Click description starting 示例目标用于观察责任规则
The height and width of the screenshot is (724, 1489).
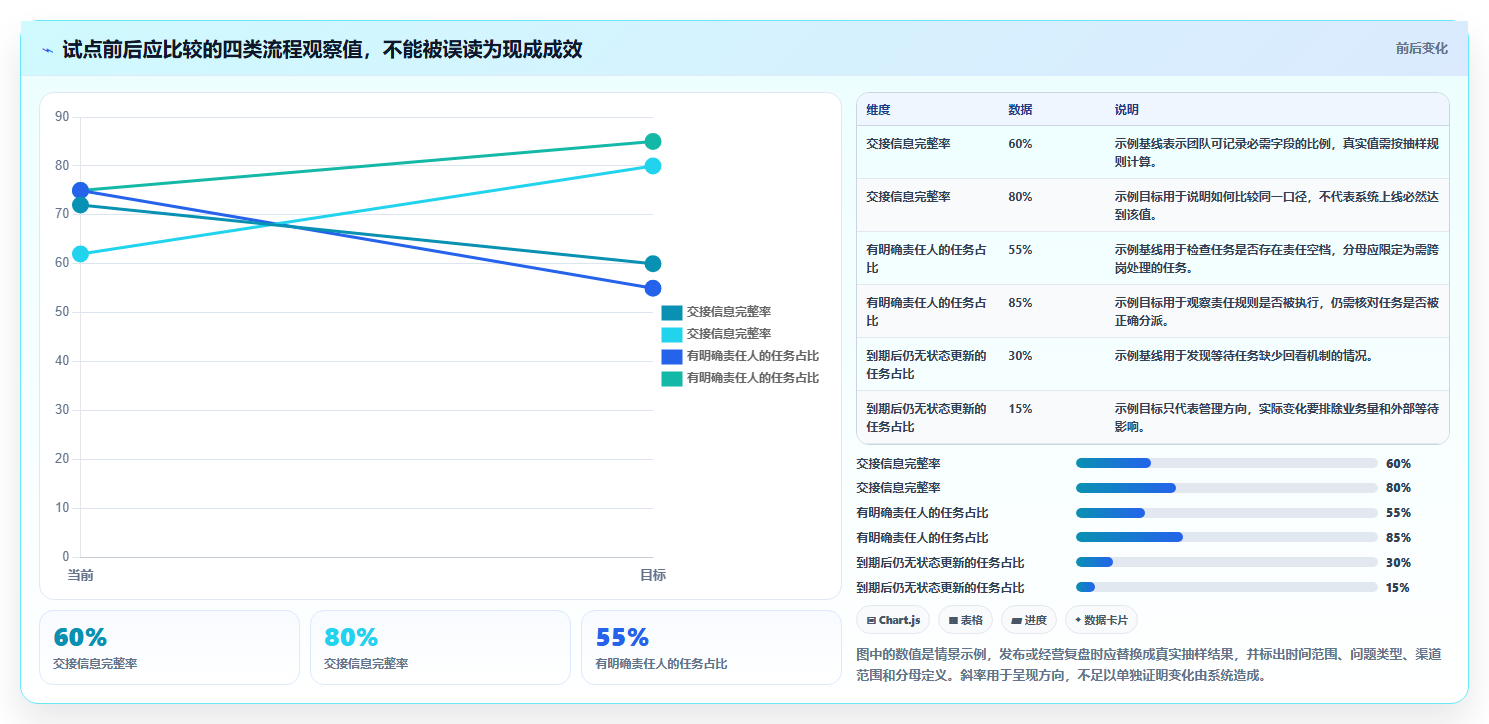click(1277, 311)
